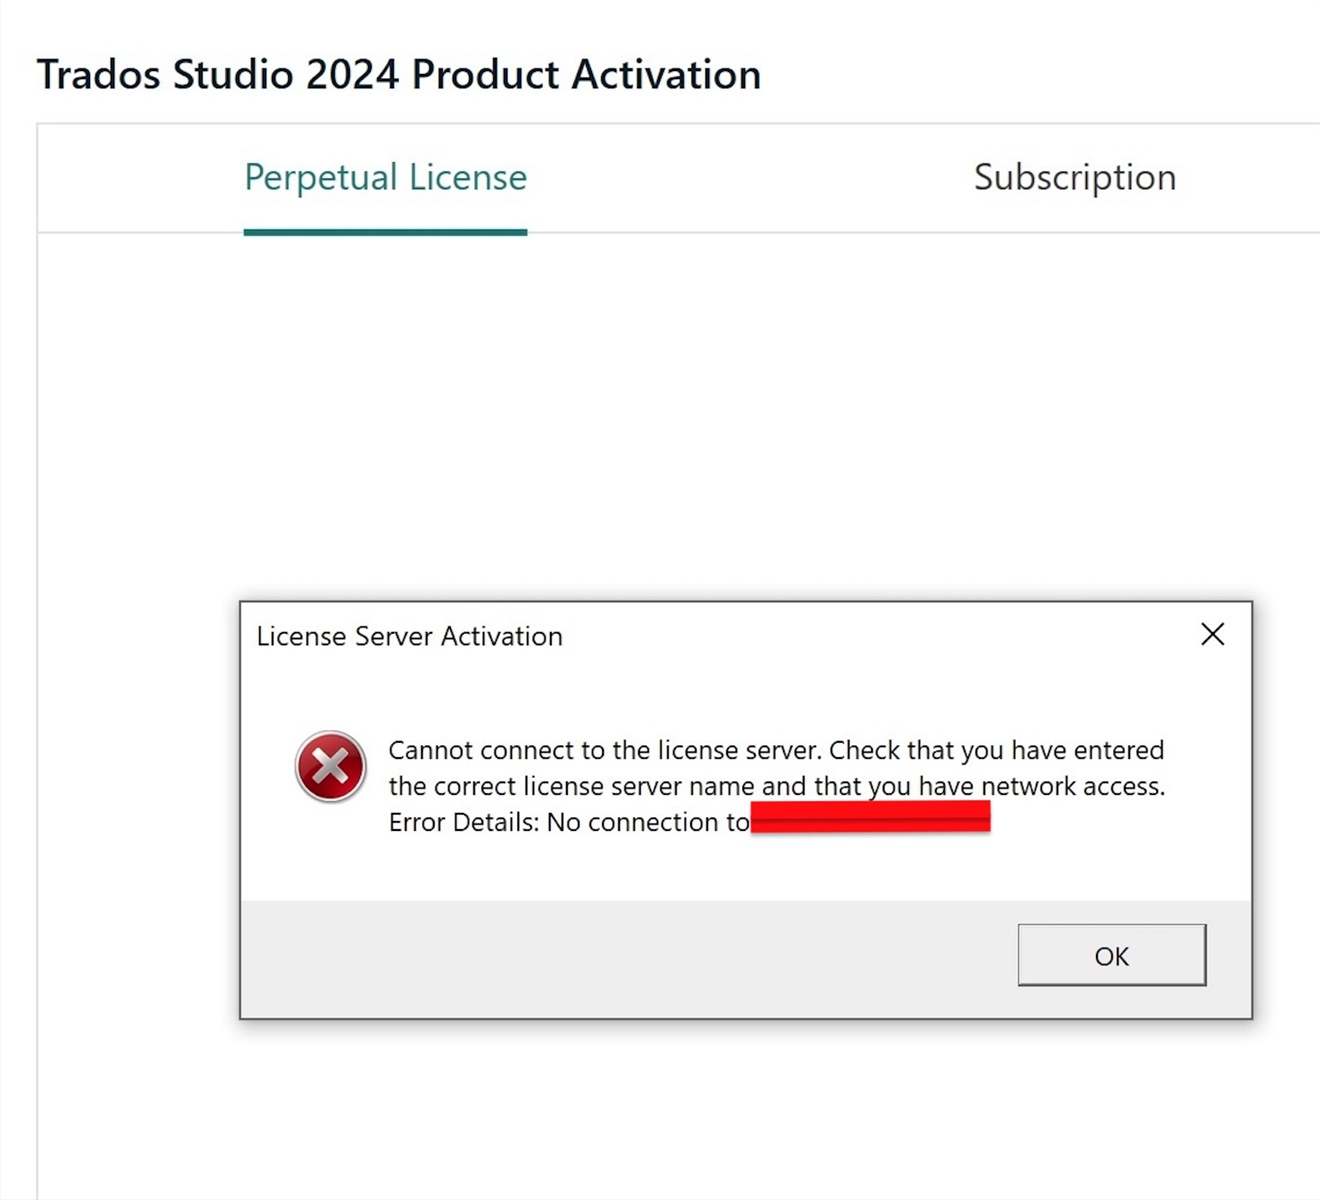Select the white X inside the error badge
The image size is (1320, 1200).
click(x=330, y=767)
